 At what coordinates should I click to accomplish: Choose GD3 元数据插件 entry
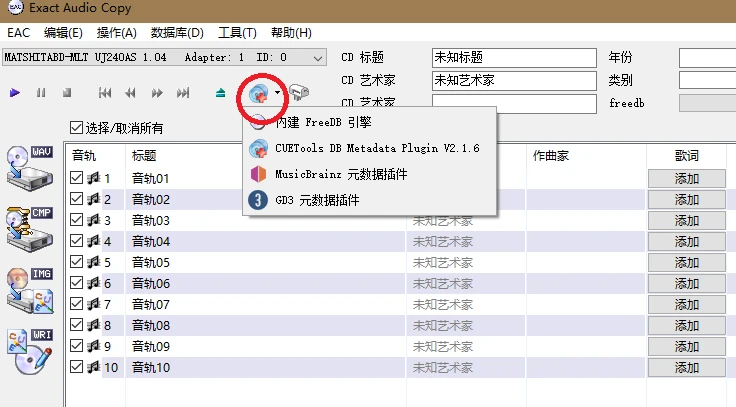click(369, 200)
